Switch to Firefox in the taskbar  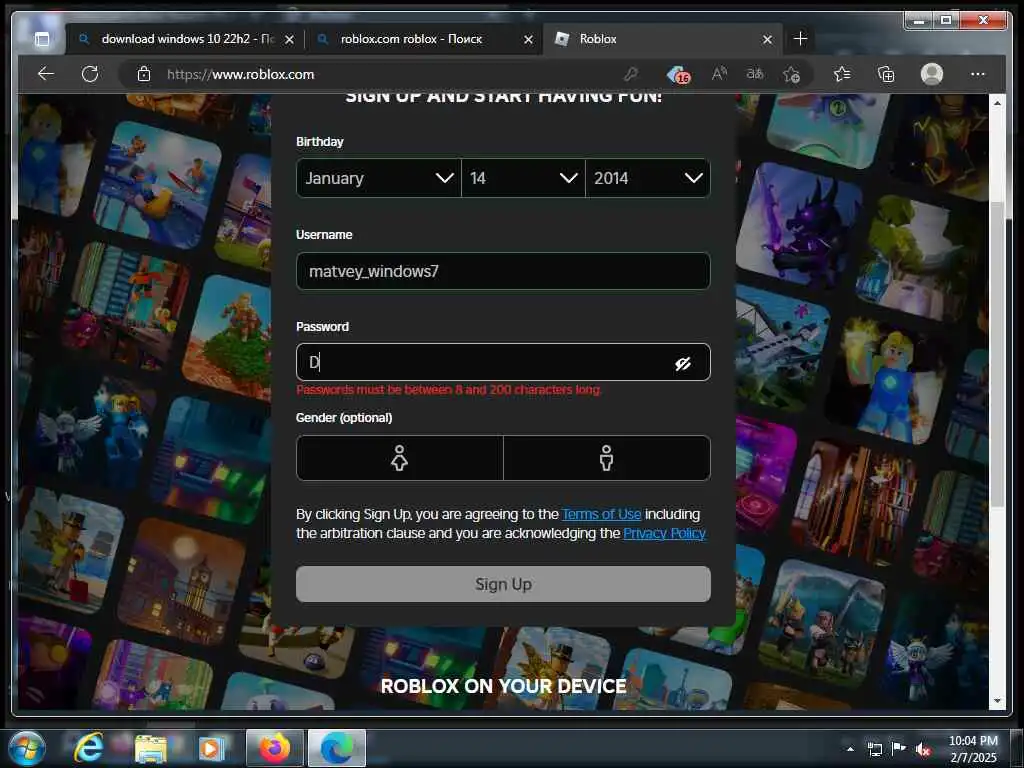[274, 748]
